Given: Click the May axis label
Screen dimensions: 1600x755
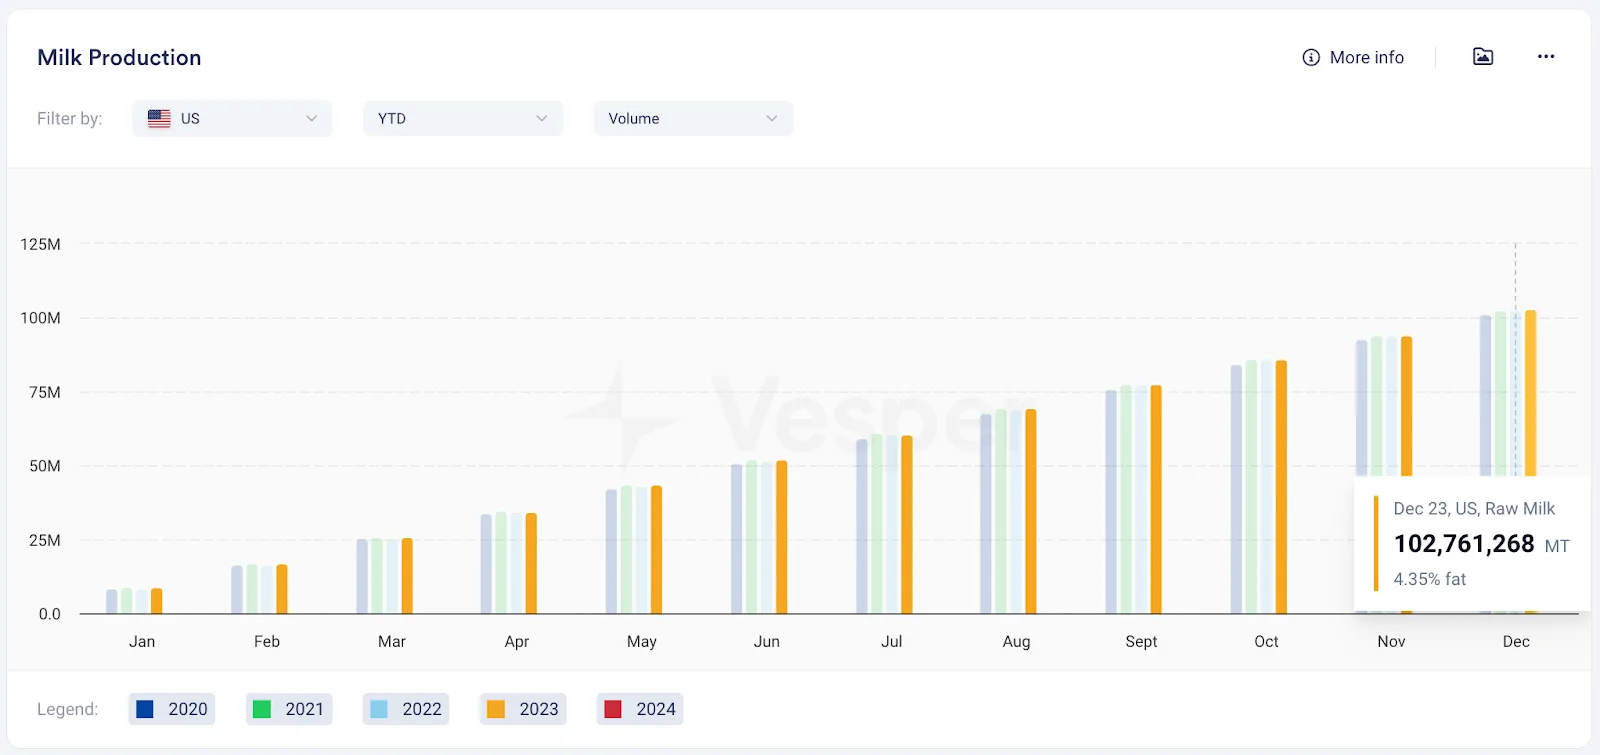Looking at the screenshot, I should (642, 642).
